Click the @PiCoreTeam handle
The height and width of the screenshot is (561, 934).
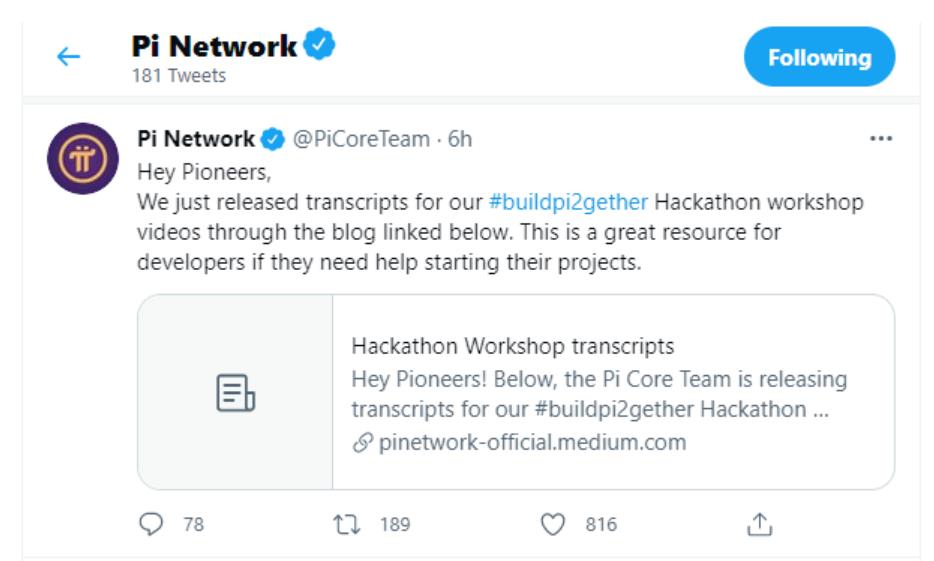tap(361, 139)
